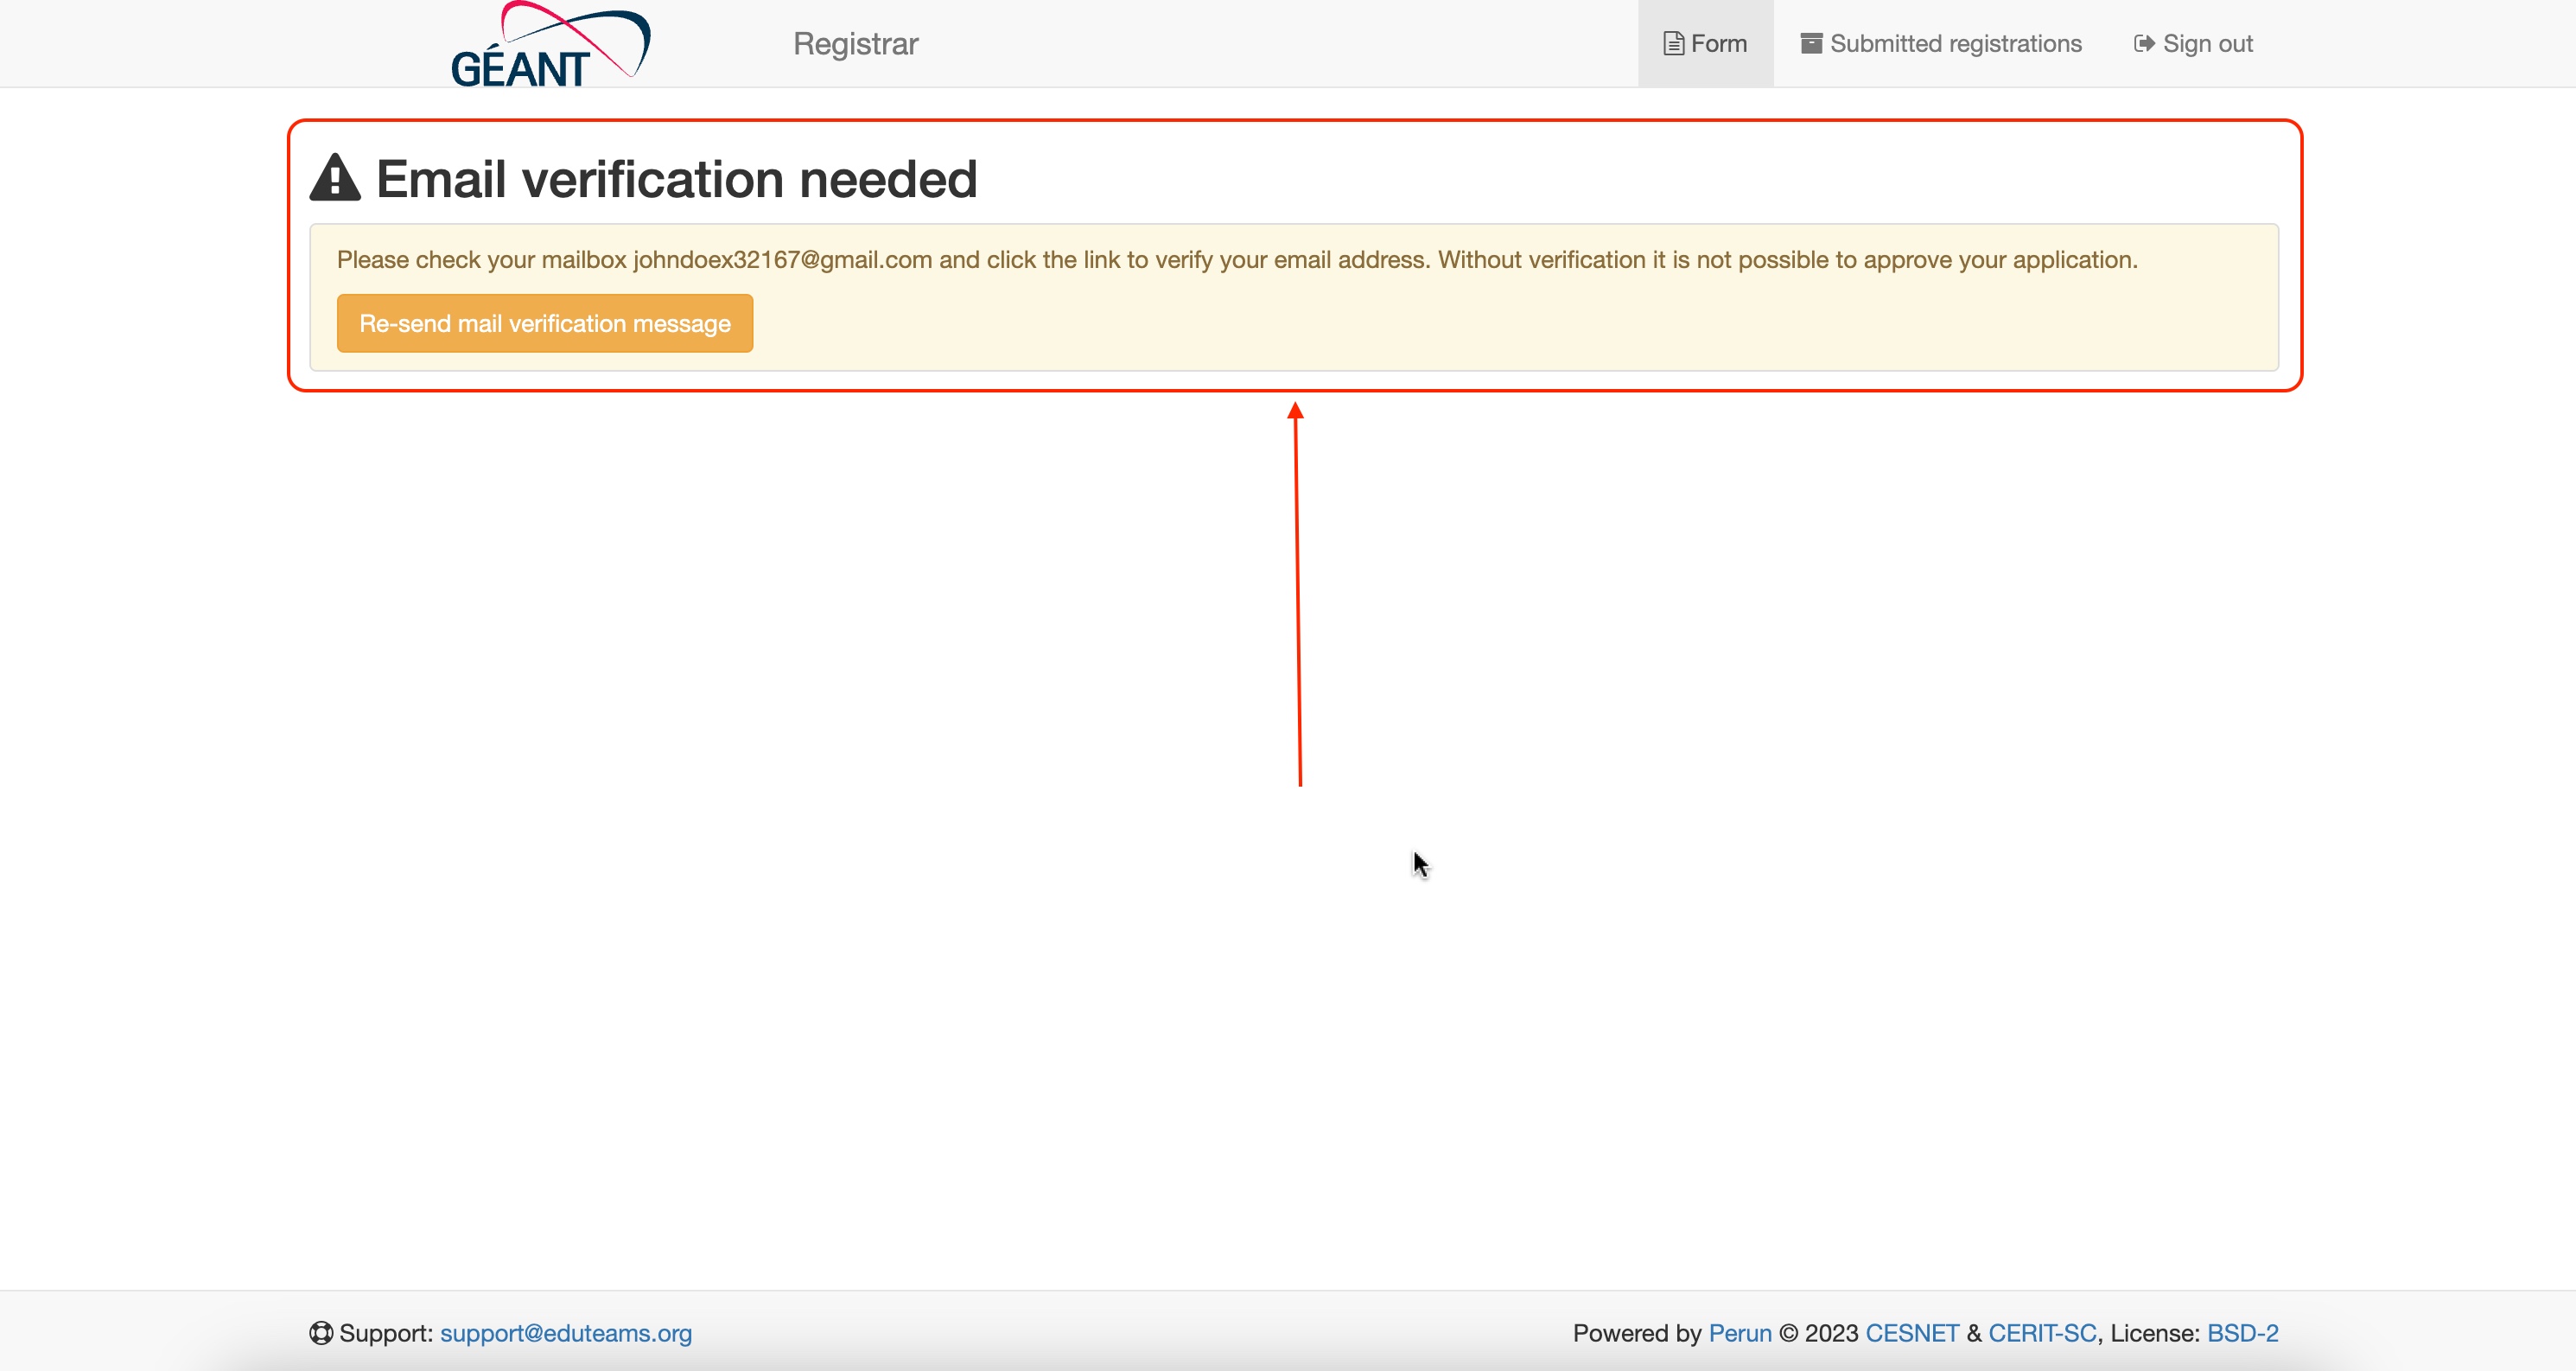Sign out of the registrar

click(2193, 44)
